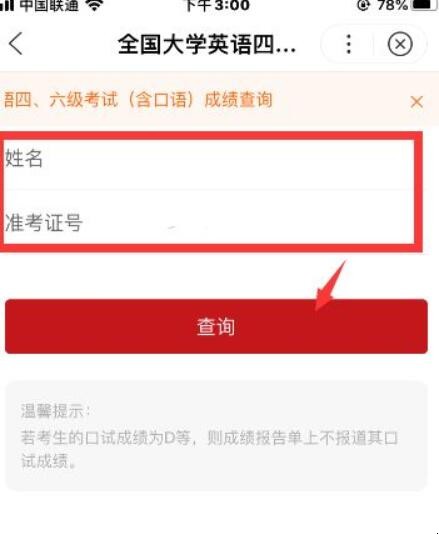Viewport: 439px width, 534px height.
Task: Tap the 78% battery percentage text
Action: [x=392, y=5]
